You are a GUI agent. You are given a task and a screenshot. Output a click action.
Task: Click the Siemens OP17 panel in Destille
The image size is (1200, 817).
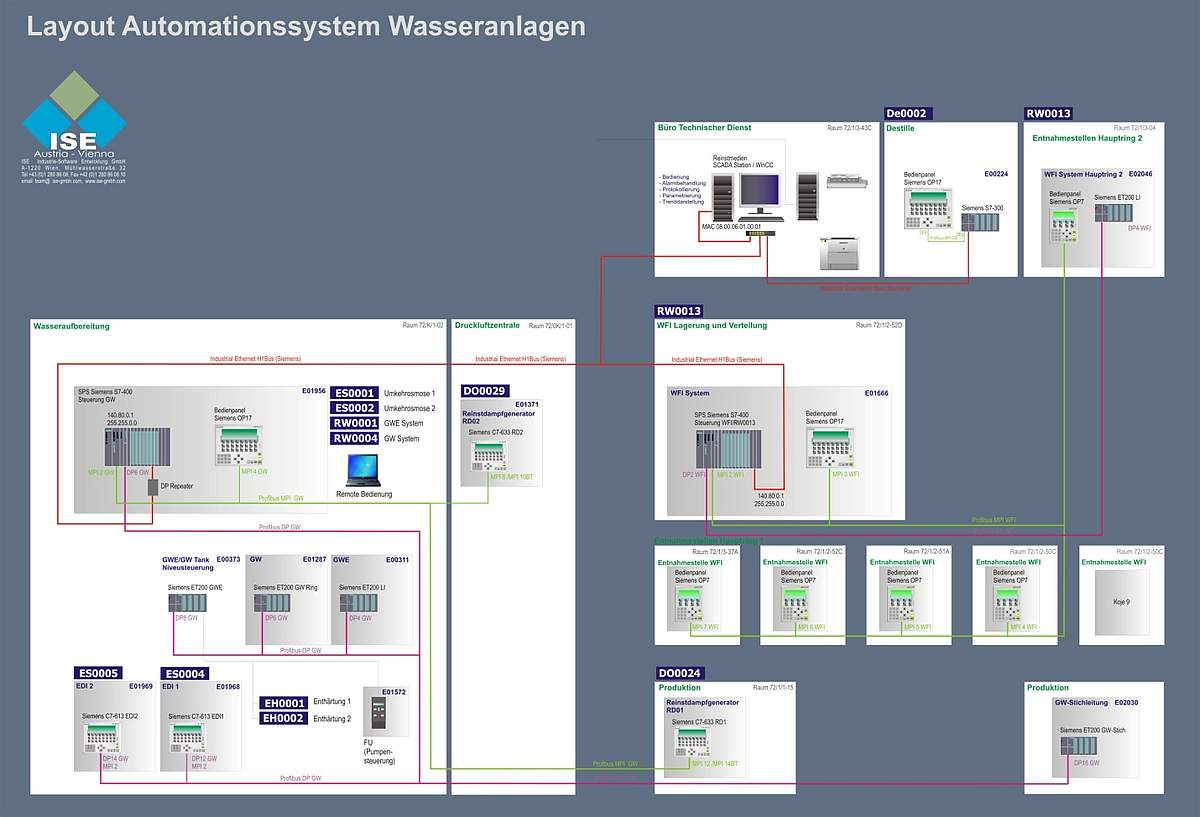927,210
